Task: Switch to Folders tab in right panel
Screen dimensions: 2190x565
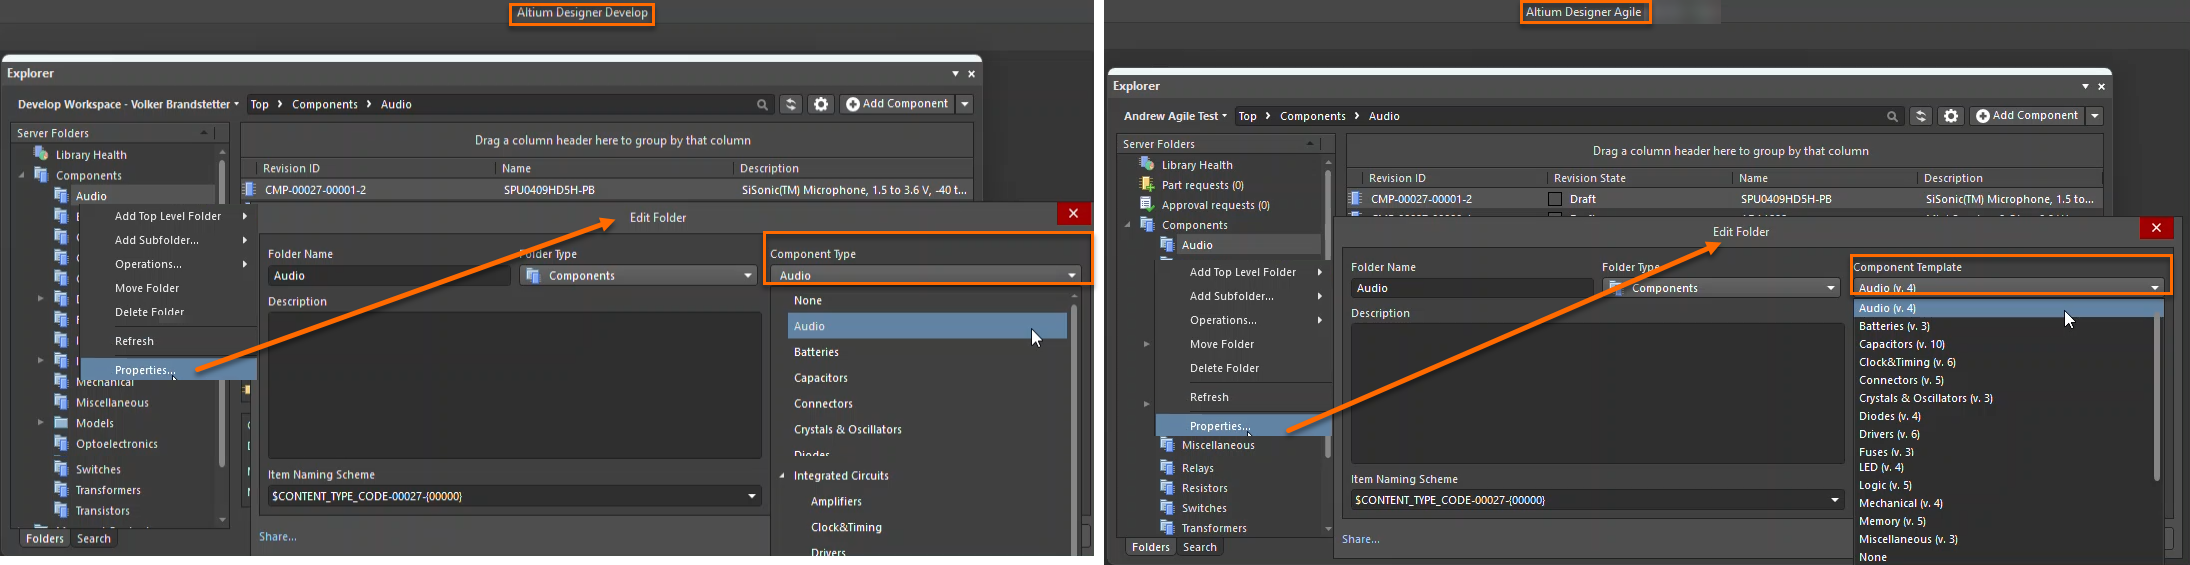Action: pos(1151,547)
